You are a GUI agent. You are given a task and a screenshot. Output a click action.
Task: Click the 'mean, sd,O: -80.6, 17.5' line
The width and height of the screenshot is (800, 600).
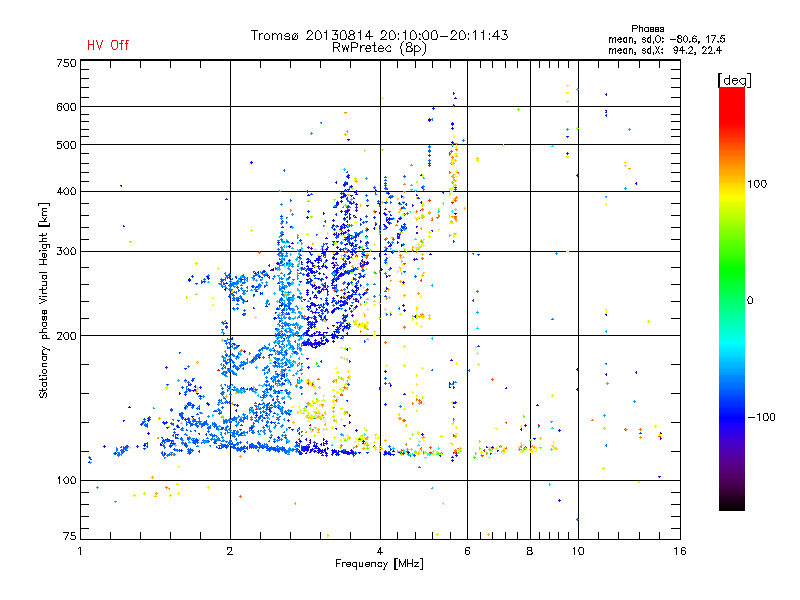[666, 39]
